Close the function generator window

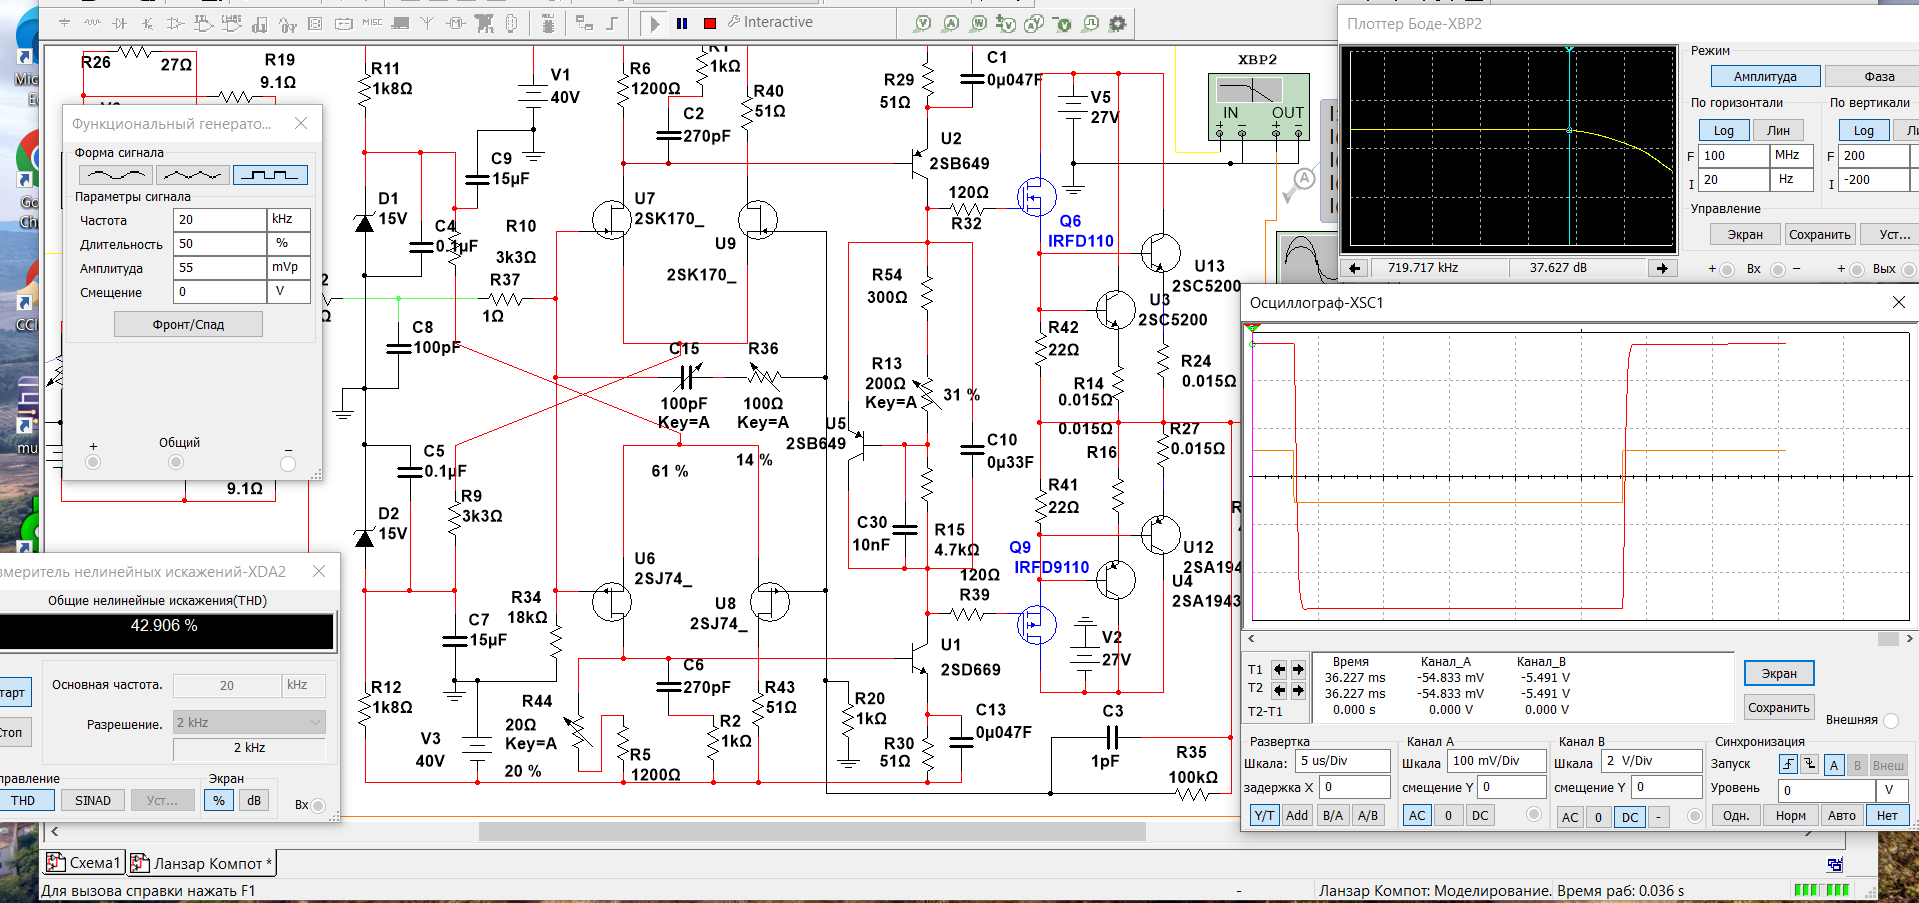(301, 123)
